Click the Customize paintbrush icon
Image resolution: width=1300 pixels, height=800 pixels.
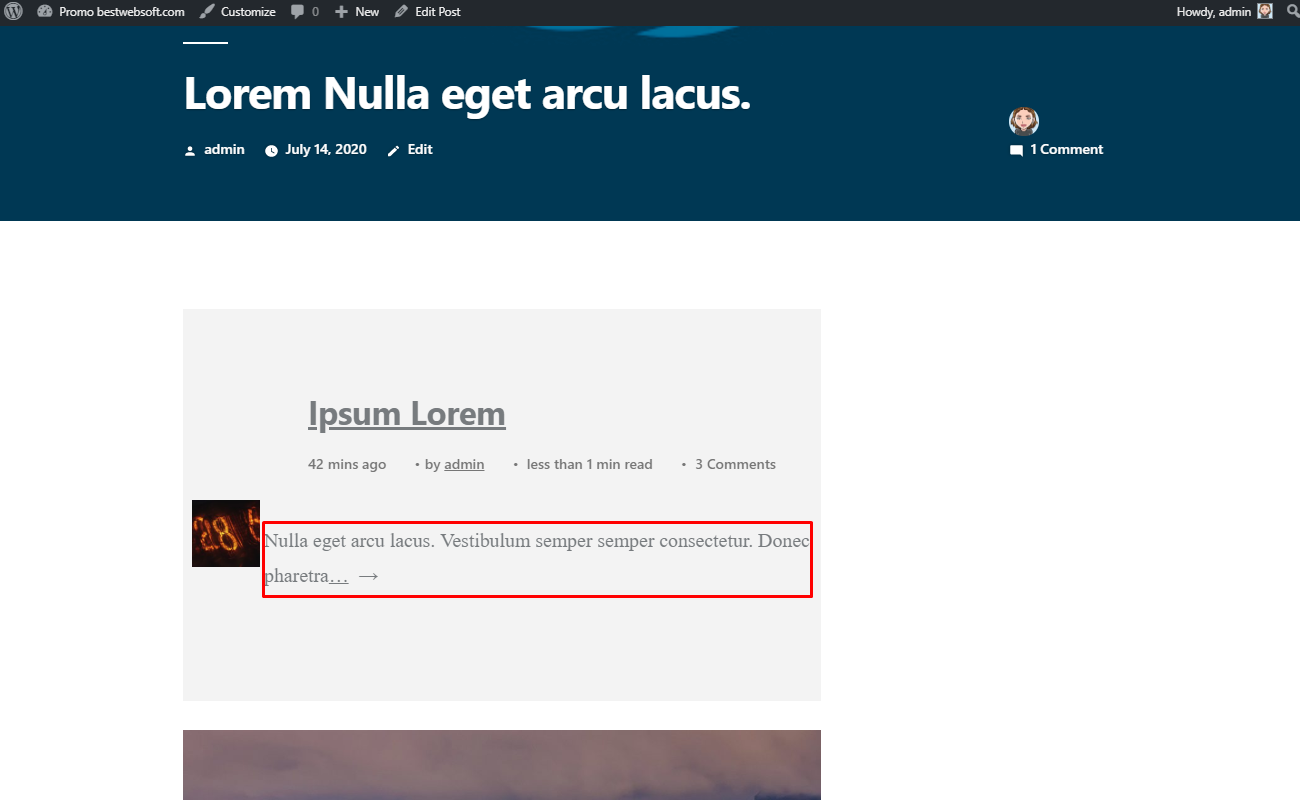[206, 12]
